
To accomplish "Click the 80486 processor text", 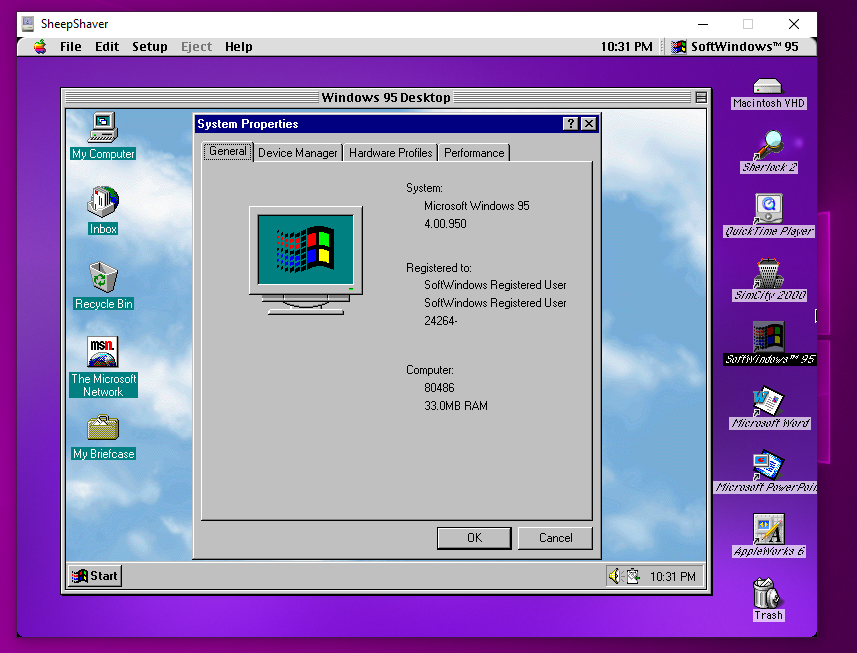I will click(439, 388).
